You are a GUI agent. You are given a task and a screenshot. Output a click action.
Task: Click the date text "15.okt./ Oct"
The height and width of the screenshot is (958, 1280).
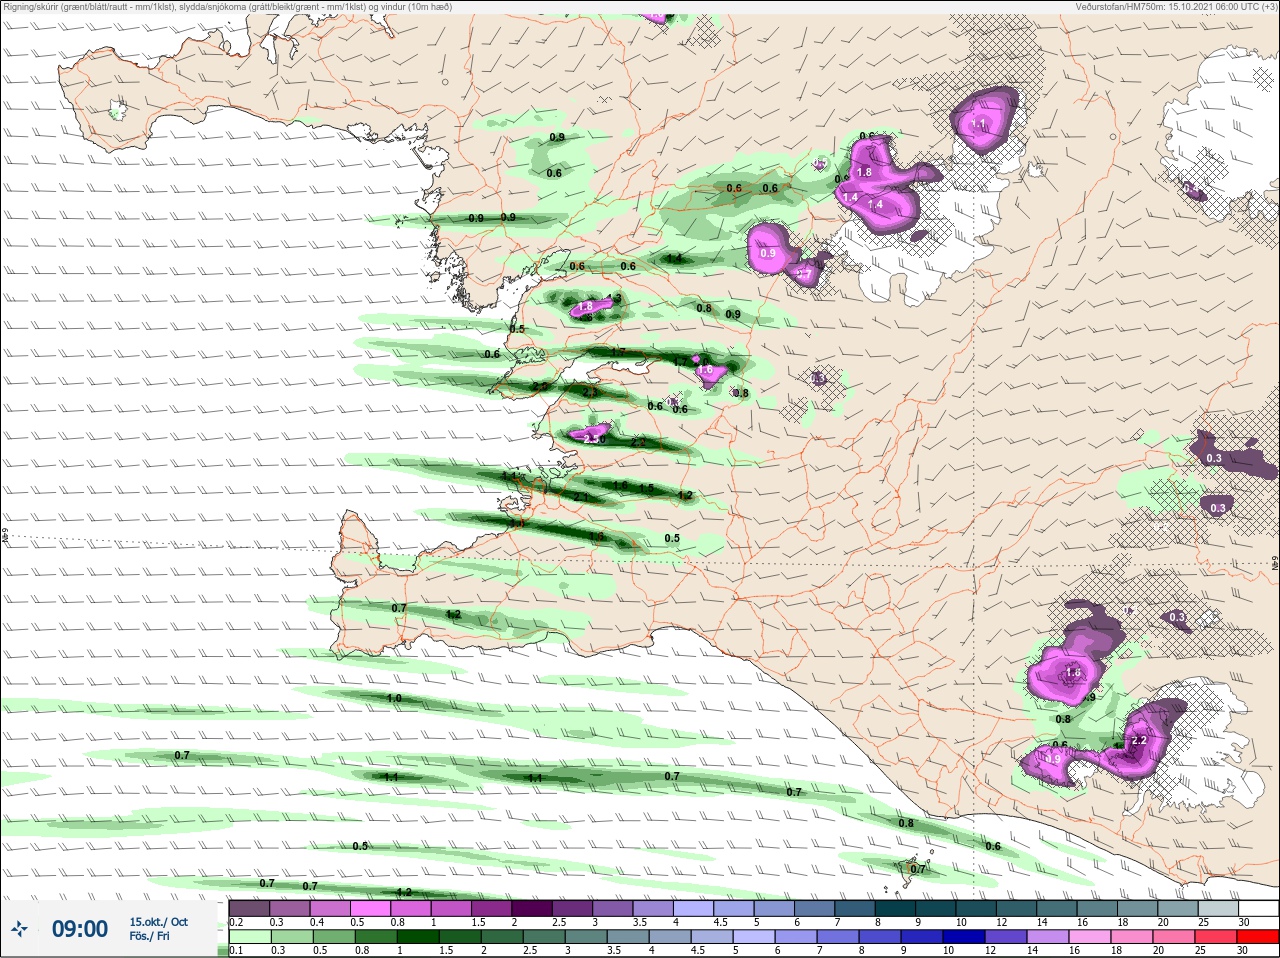click(x=158, y=922)
